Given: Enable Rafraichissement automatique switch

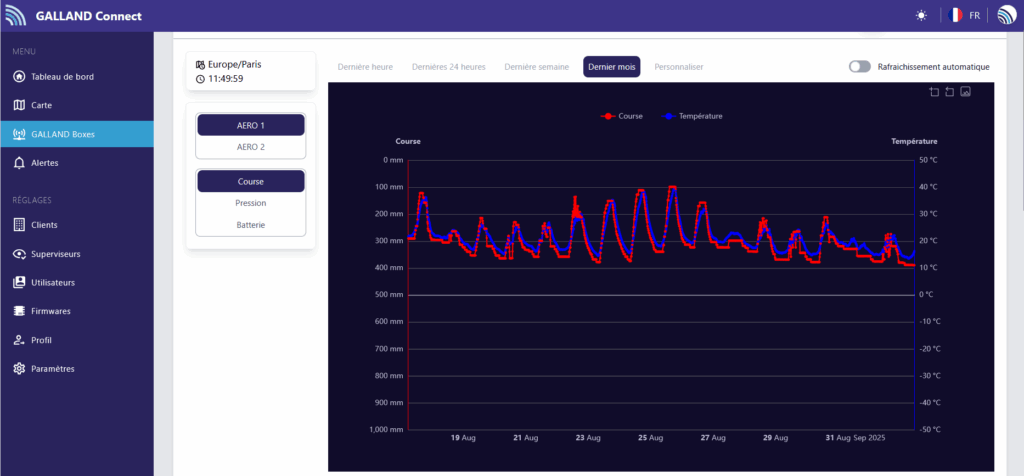Looking at the screenshot, I should pos(859,67).
